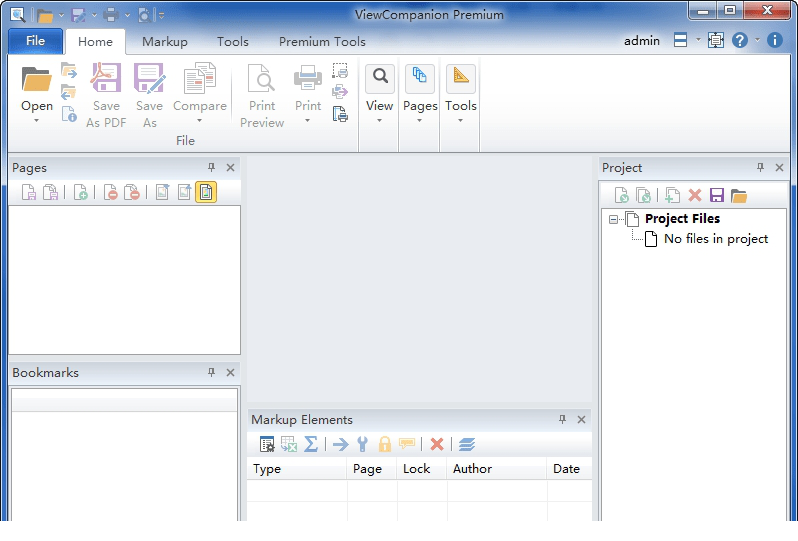Click the red delete X in Markup Elements
Image resolution: width=798 pixels, height=541 pixels.
(x=437, y=444)
